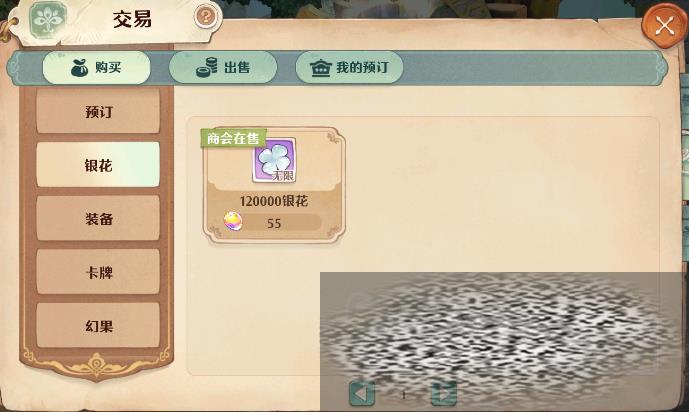Open the 幻果 category
The image size is (689, 412).
(98, 325)
